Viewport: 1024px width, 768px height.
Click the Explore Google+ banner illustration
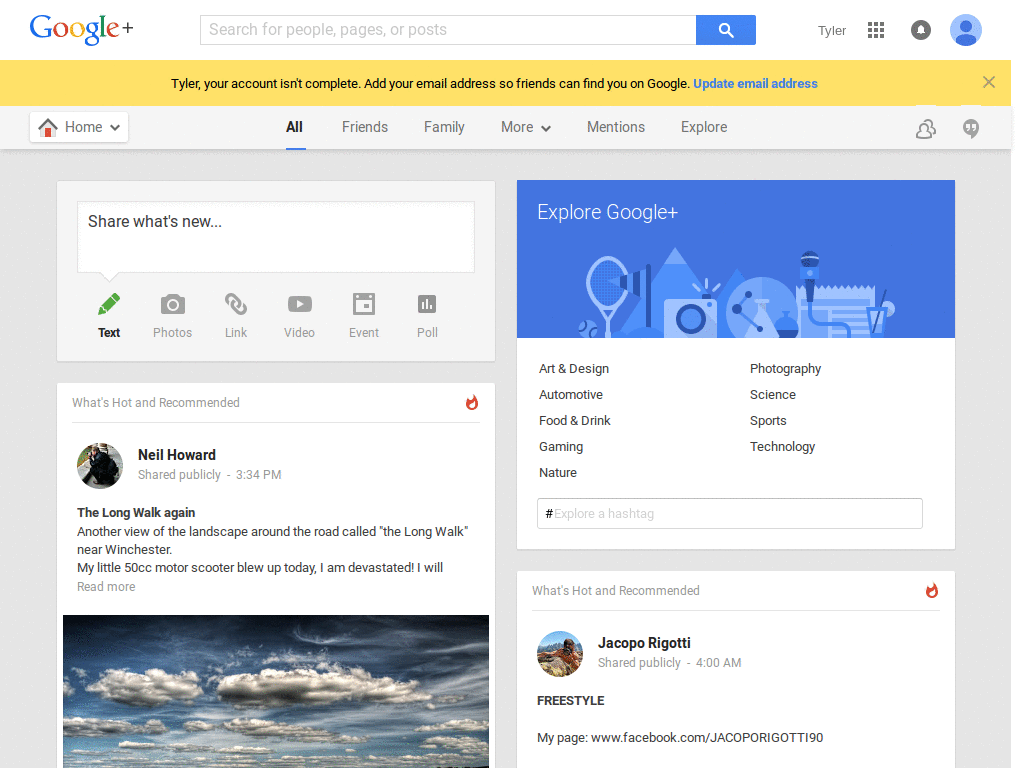click(x=736, y=292)
